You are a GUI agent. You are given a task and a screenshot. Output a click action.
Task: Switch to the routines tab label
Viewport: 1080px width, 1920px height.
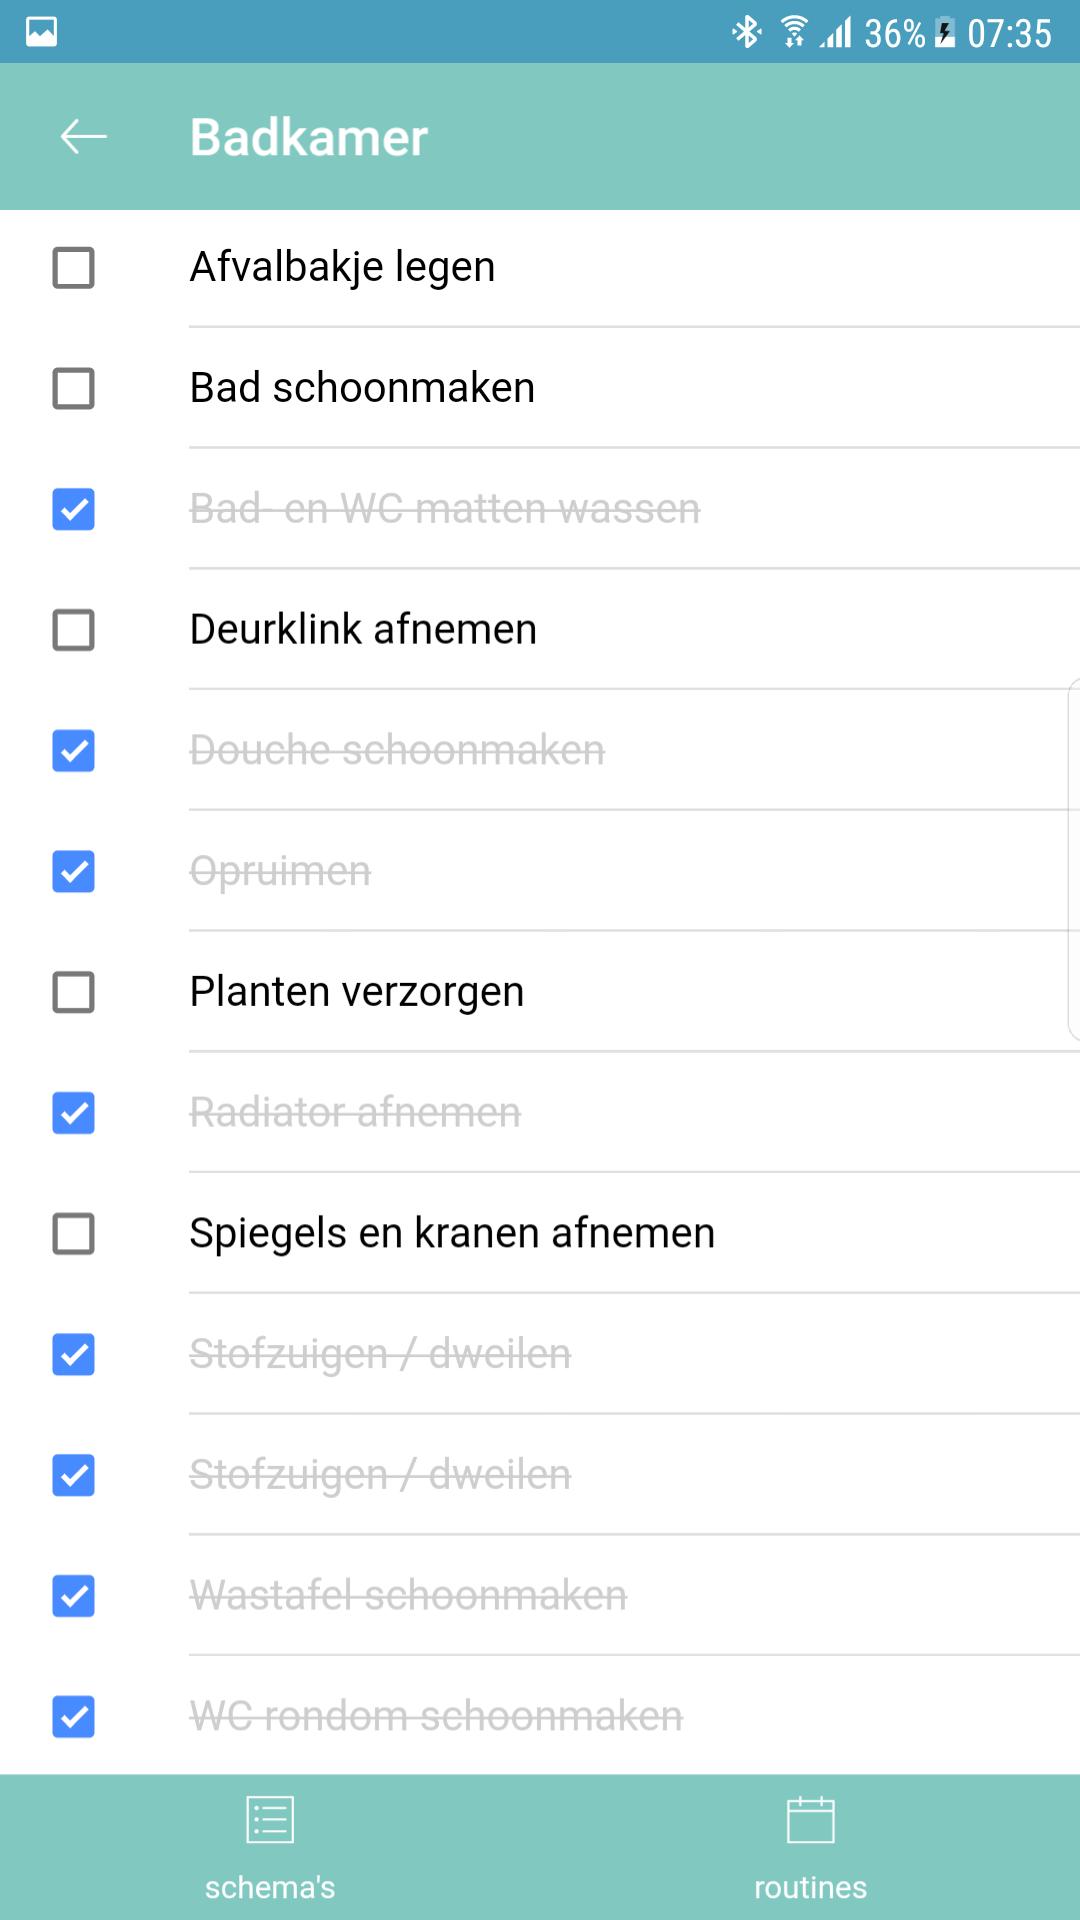[x=810, y=1887]
